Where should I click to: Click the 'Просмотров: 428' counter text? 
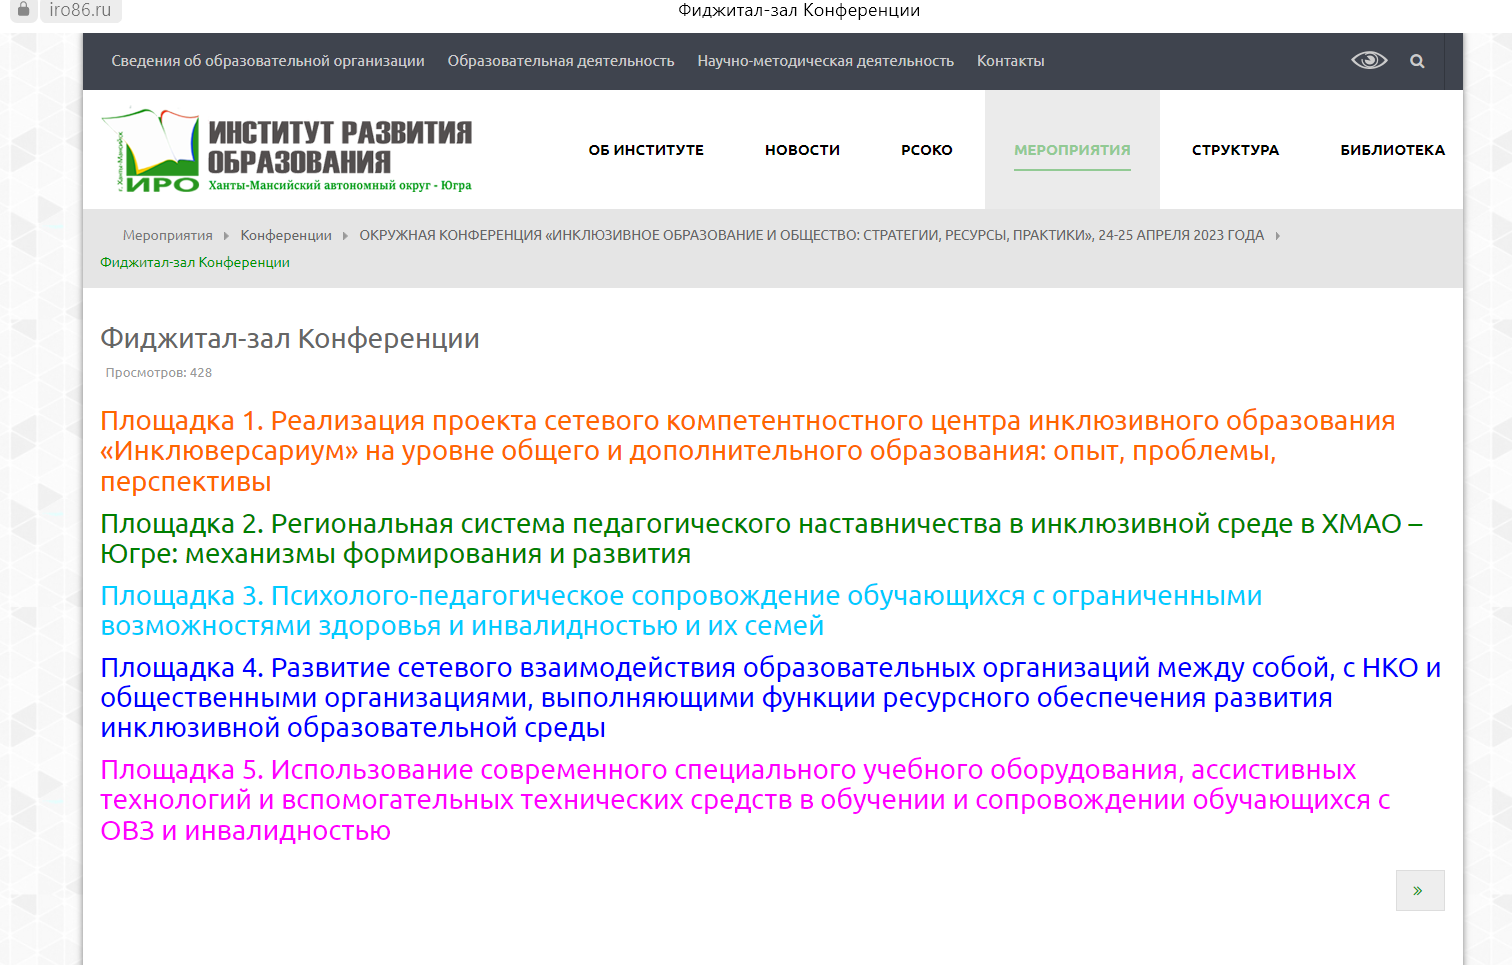[x=159, y=372]
